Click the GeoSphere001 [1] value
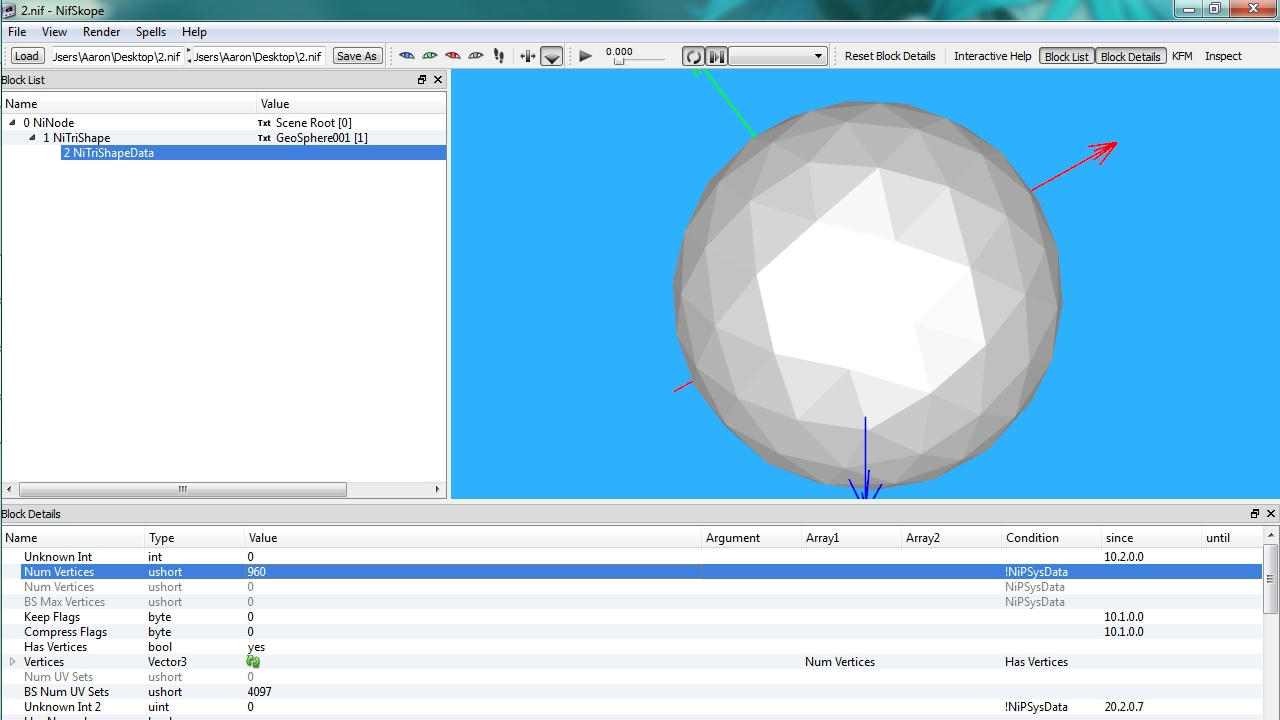1280x720 pixels. pyautogui.click(x=322, y=138)
